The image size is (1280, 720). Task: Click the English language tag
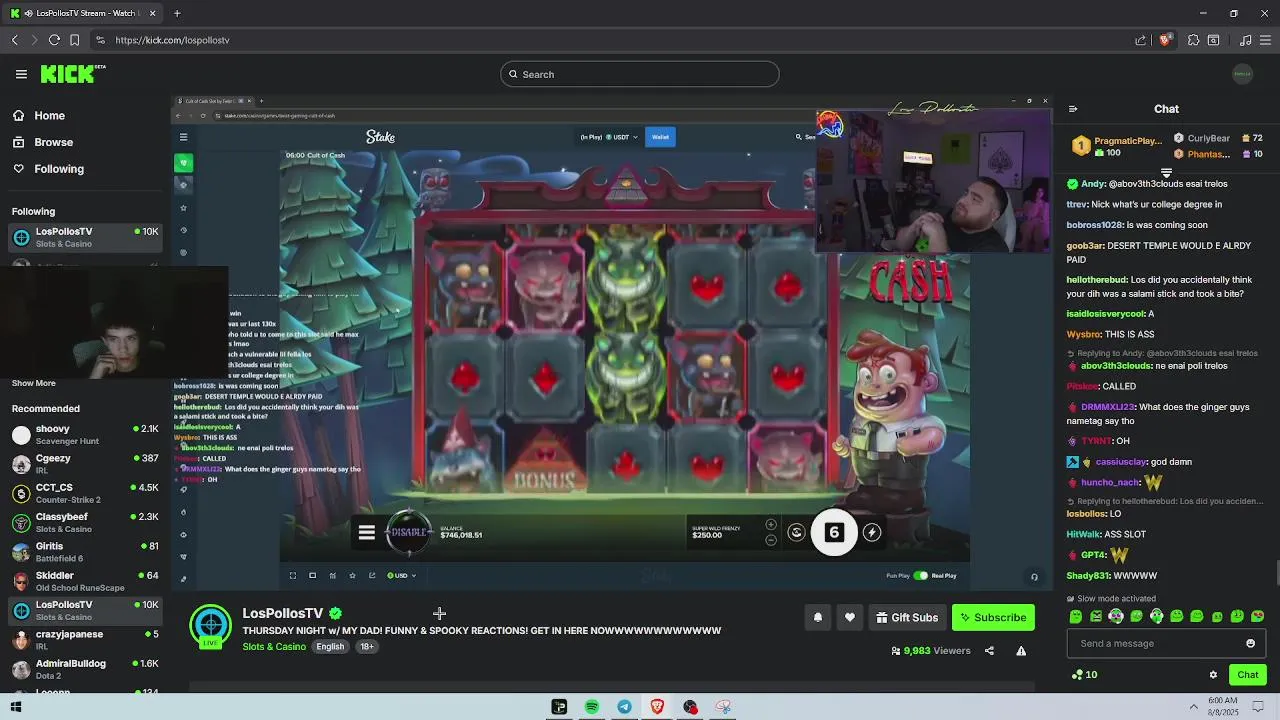pyautogui.click(x=330, y=647)
